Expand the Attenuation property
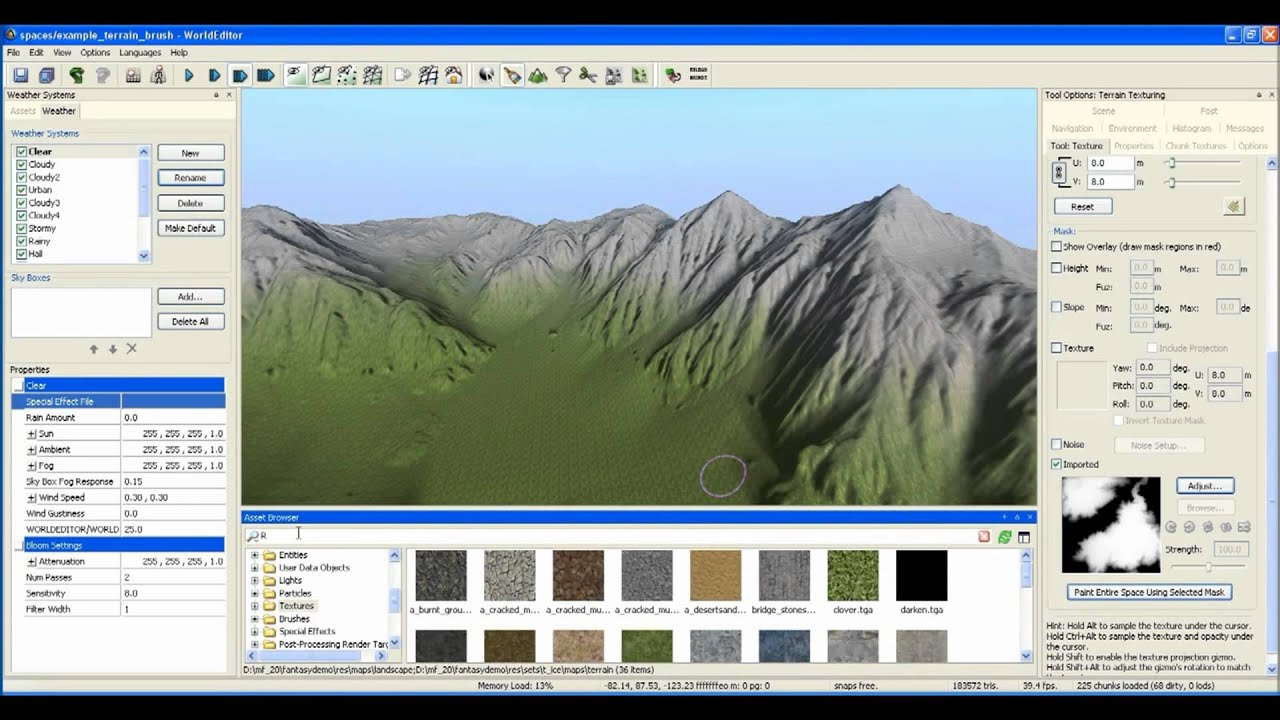The height and width of the screenshot is (720, 1280). click(32, 562)
